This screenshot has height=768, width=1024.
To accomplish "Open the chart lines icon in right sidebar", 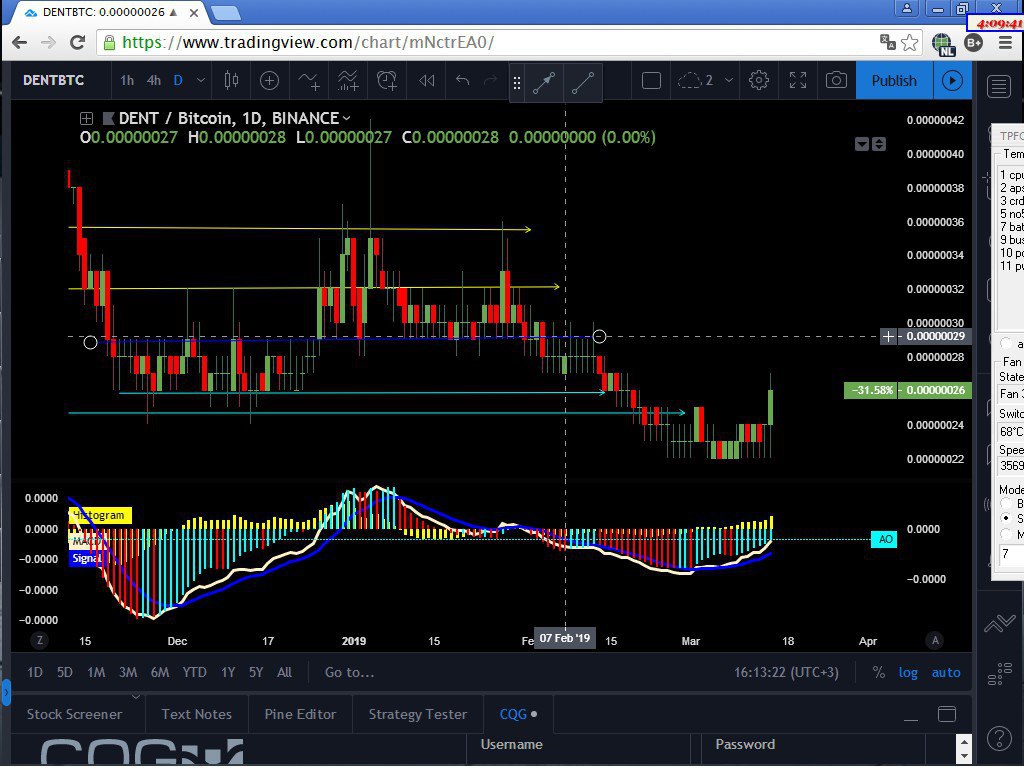I will pos(999,624).
